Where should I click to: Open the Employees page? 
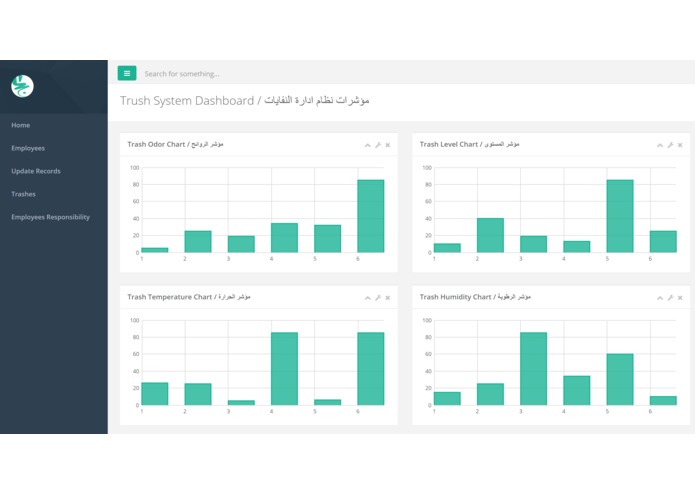click(28, 148)
